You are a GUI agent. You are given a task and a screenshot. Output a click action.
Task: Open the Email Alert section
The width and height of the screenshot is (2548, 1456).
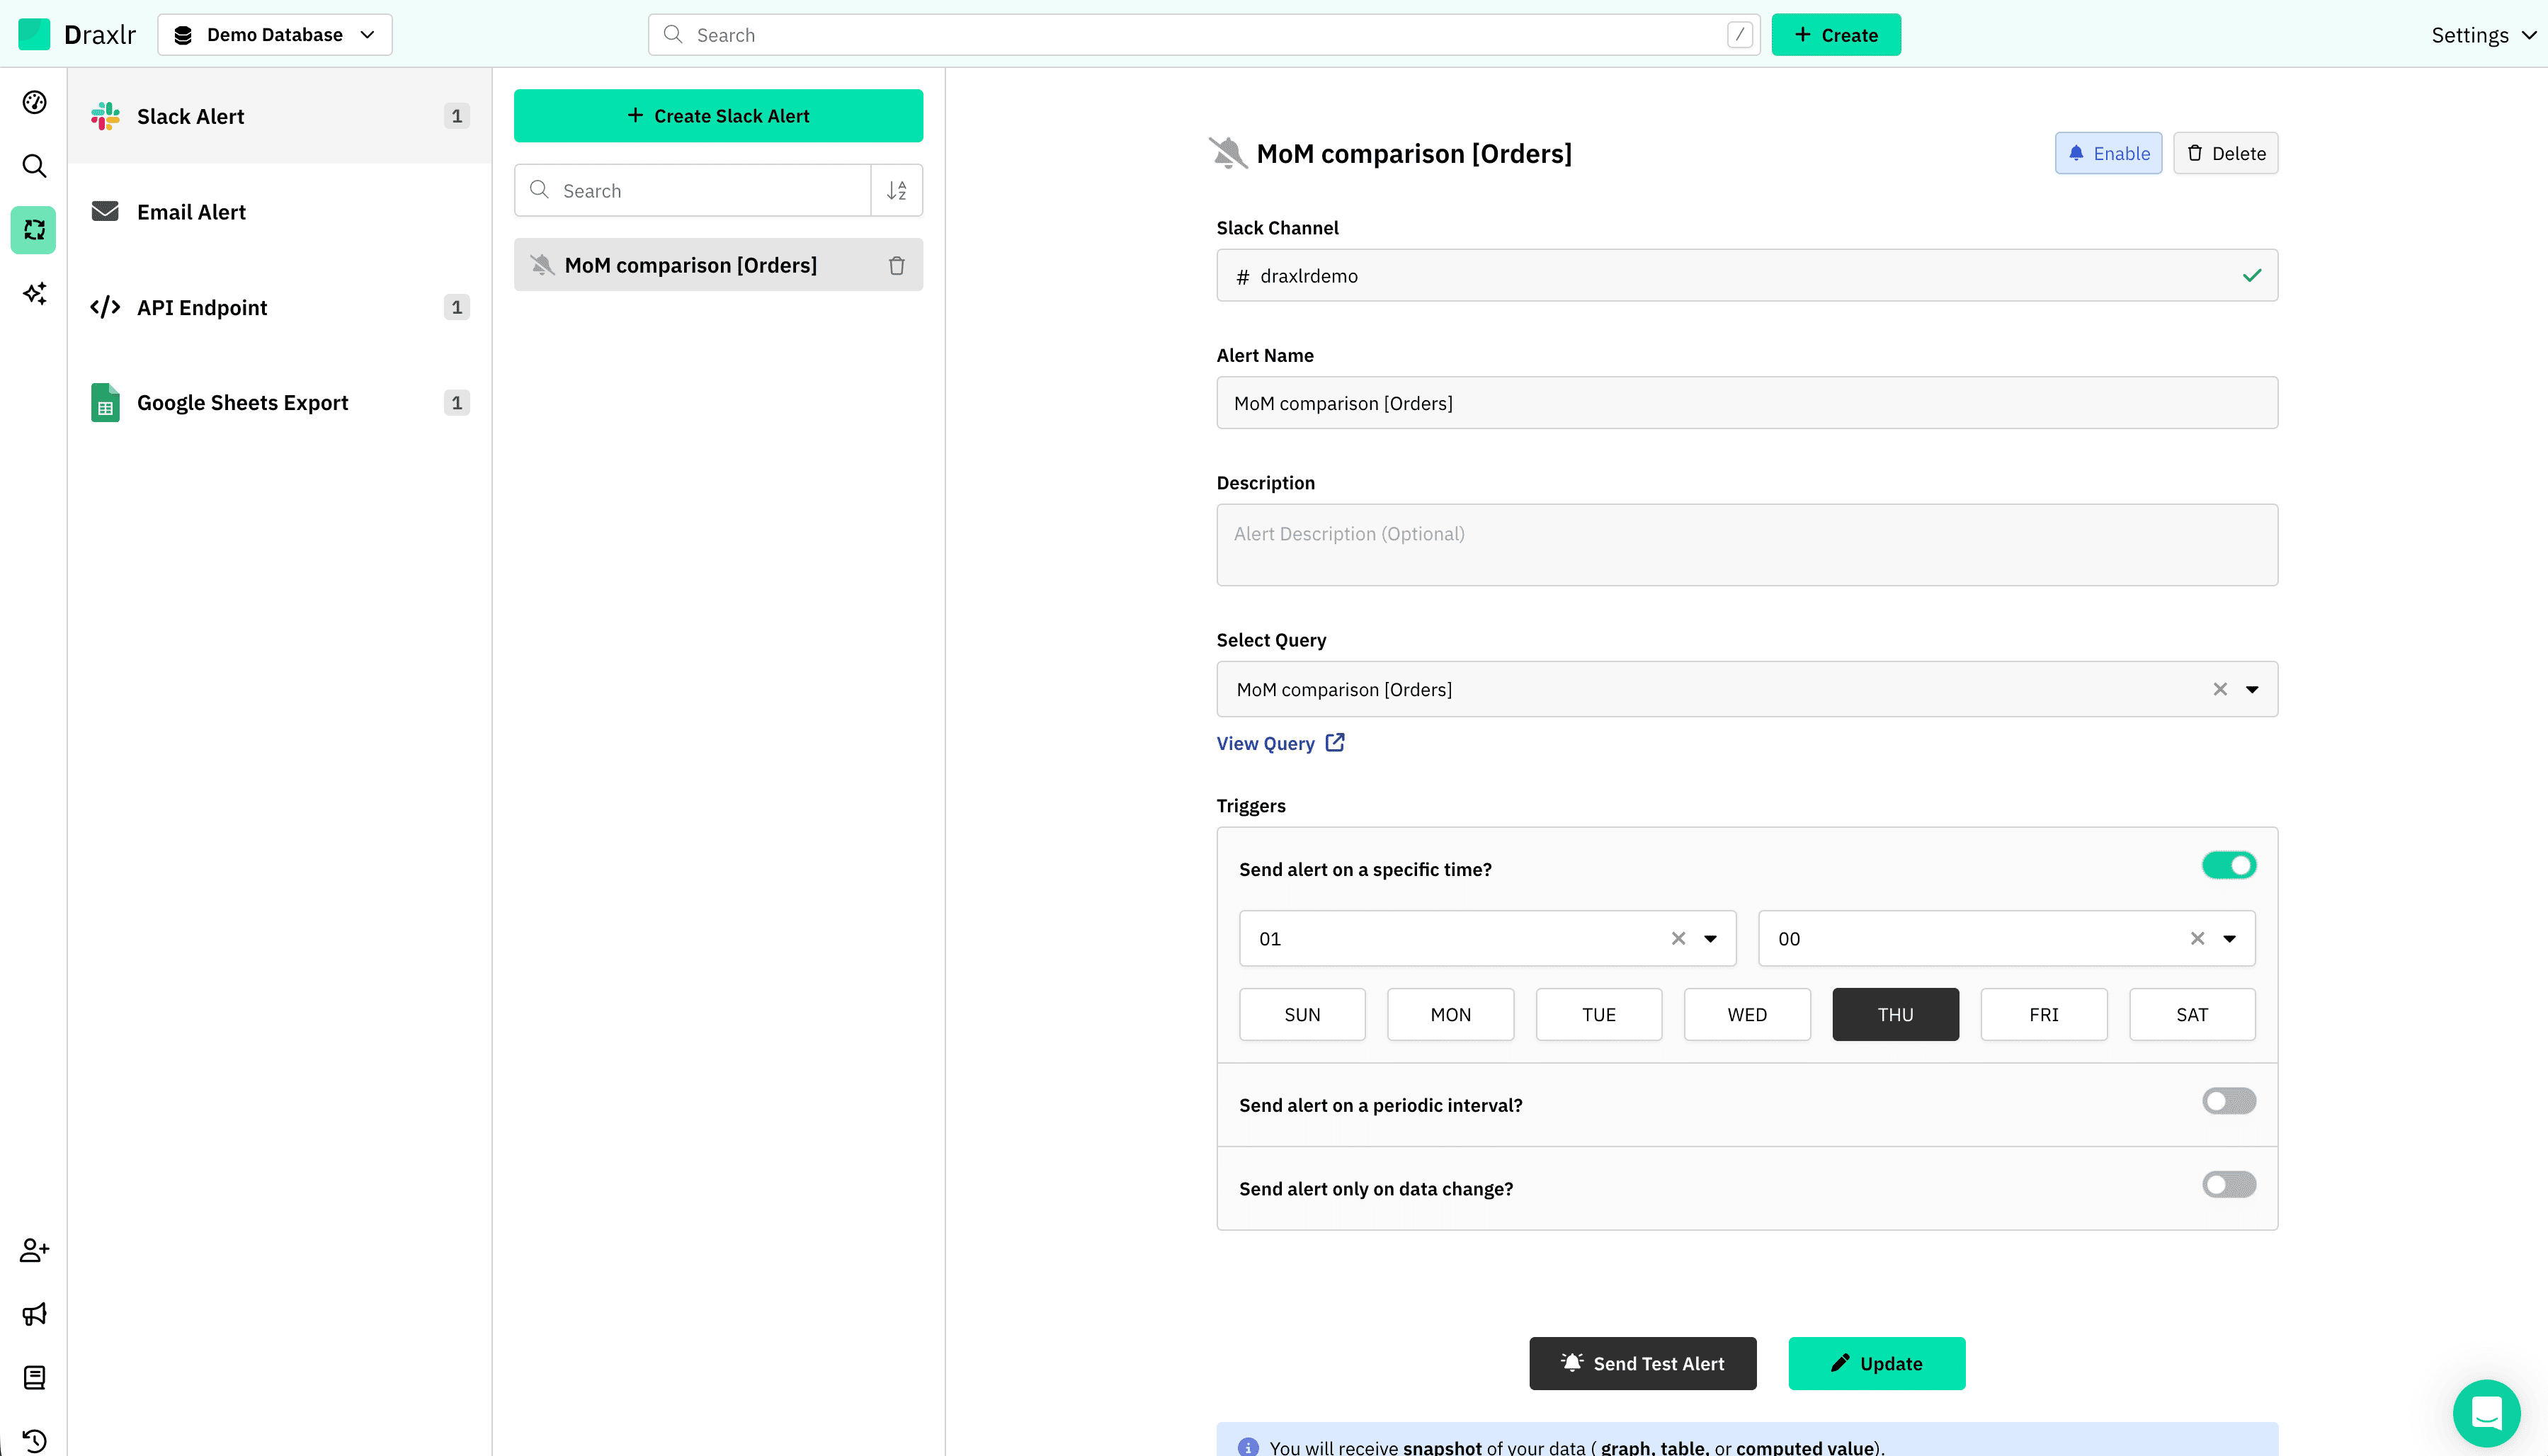click(280, 211)
